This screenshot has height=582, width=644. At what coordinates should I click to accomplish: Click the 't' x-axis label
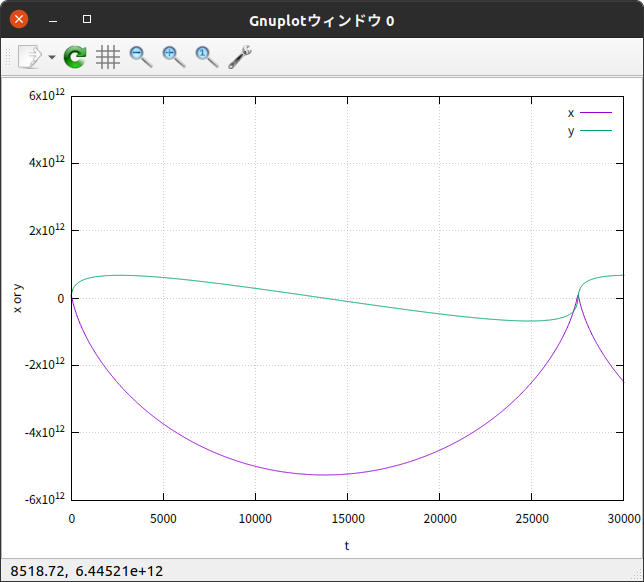coord(347,545)
